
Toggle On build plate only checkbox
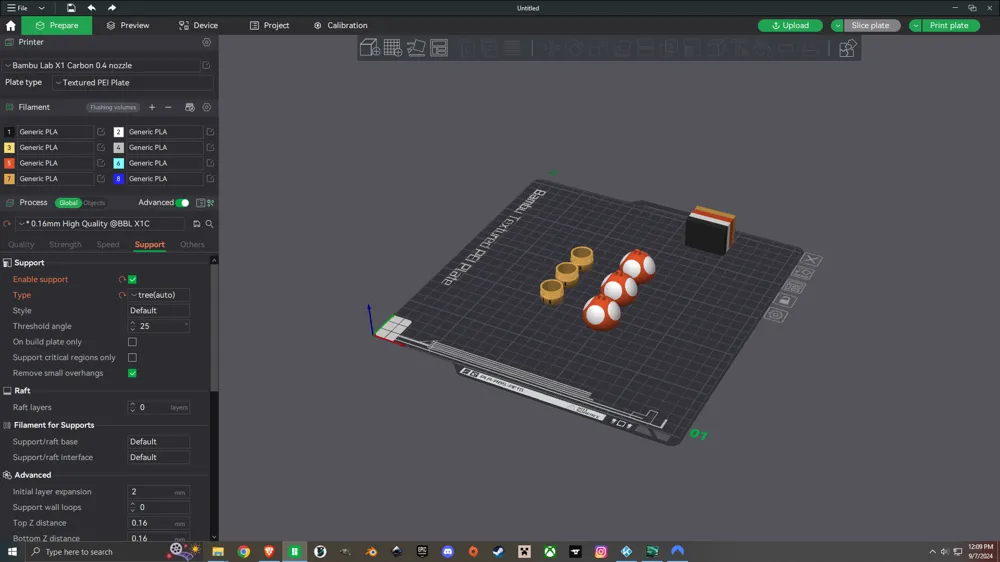pyautogui.click(x=132, y=342)
